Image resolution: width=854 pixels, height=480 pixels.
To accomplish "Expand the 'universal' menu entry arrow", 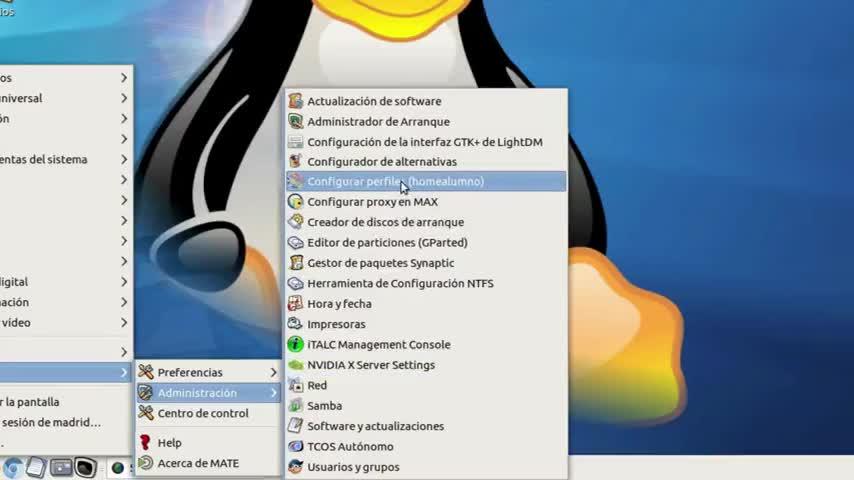I will pyautogui.click(x=124, y=98).
